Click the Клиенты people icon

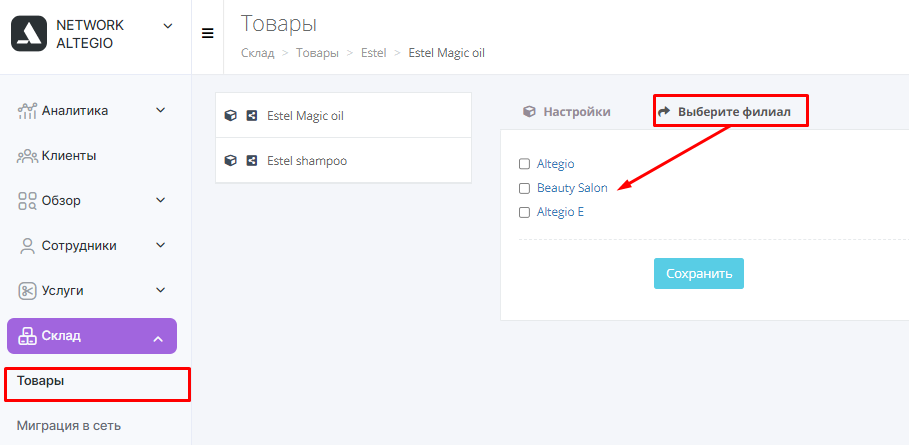(27, 156)
